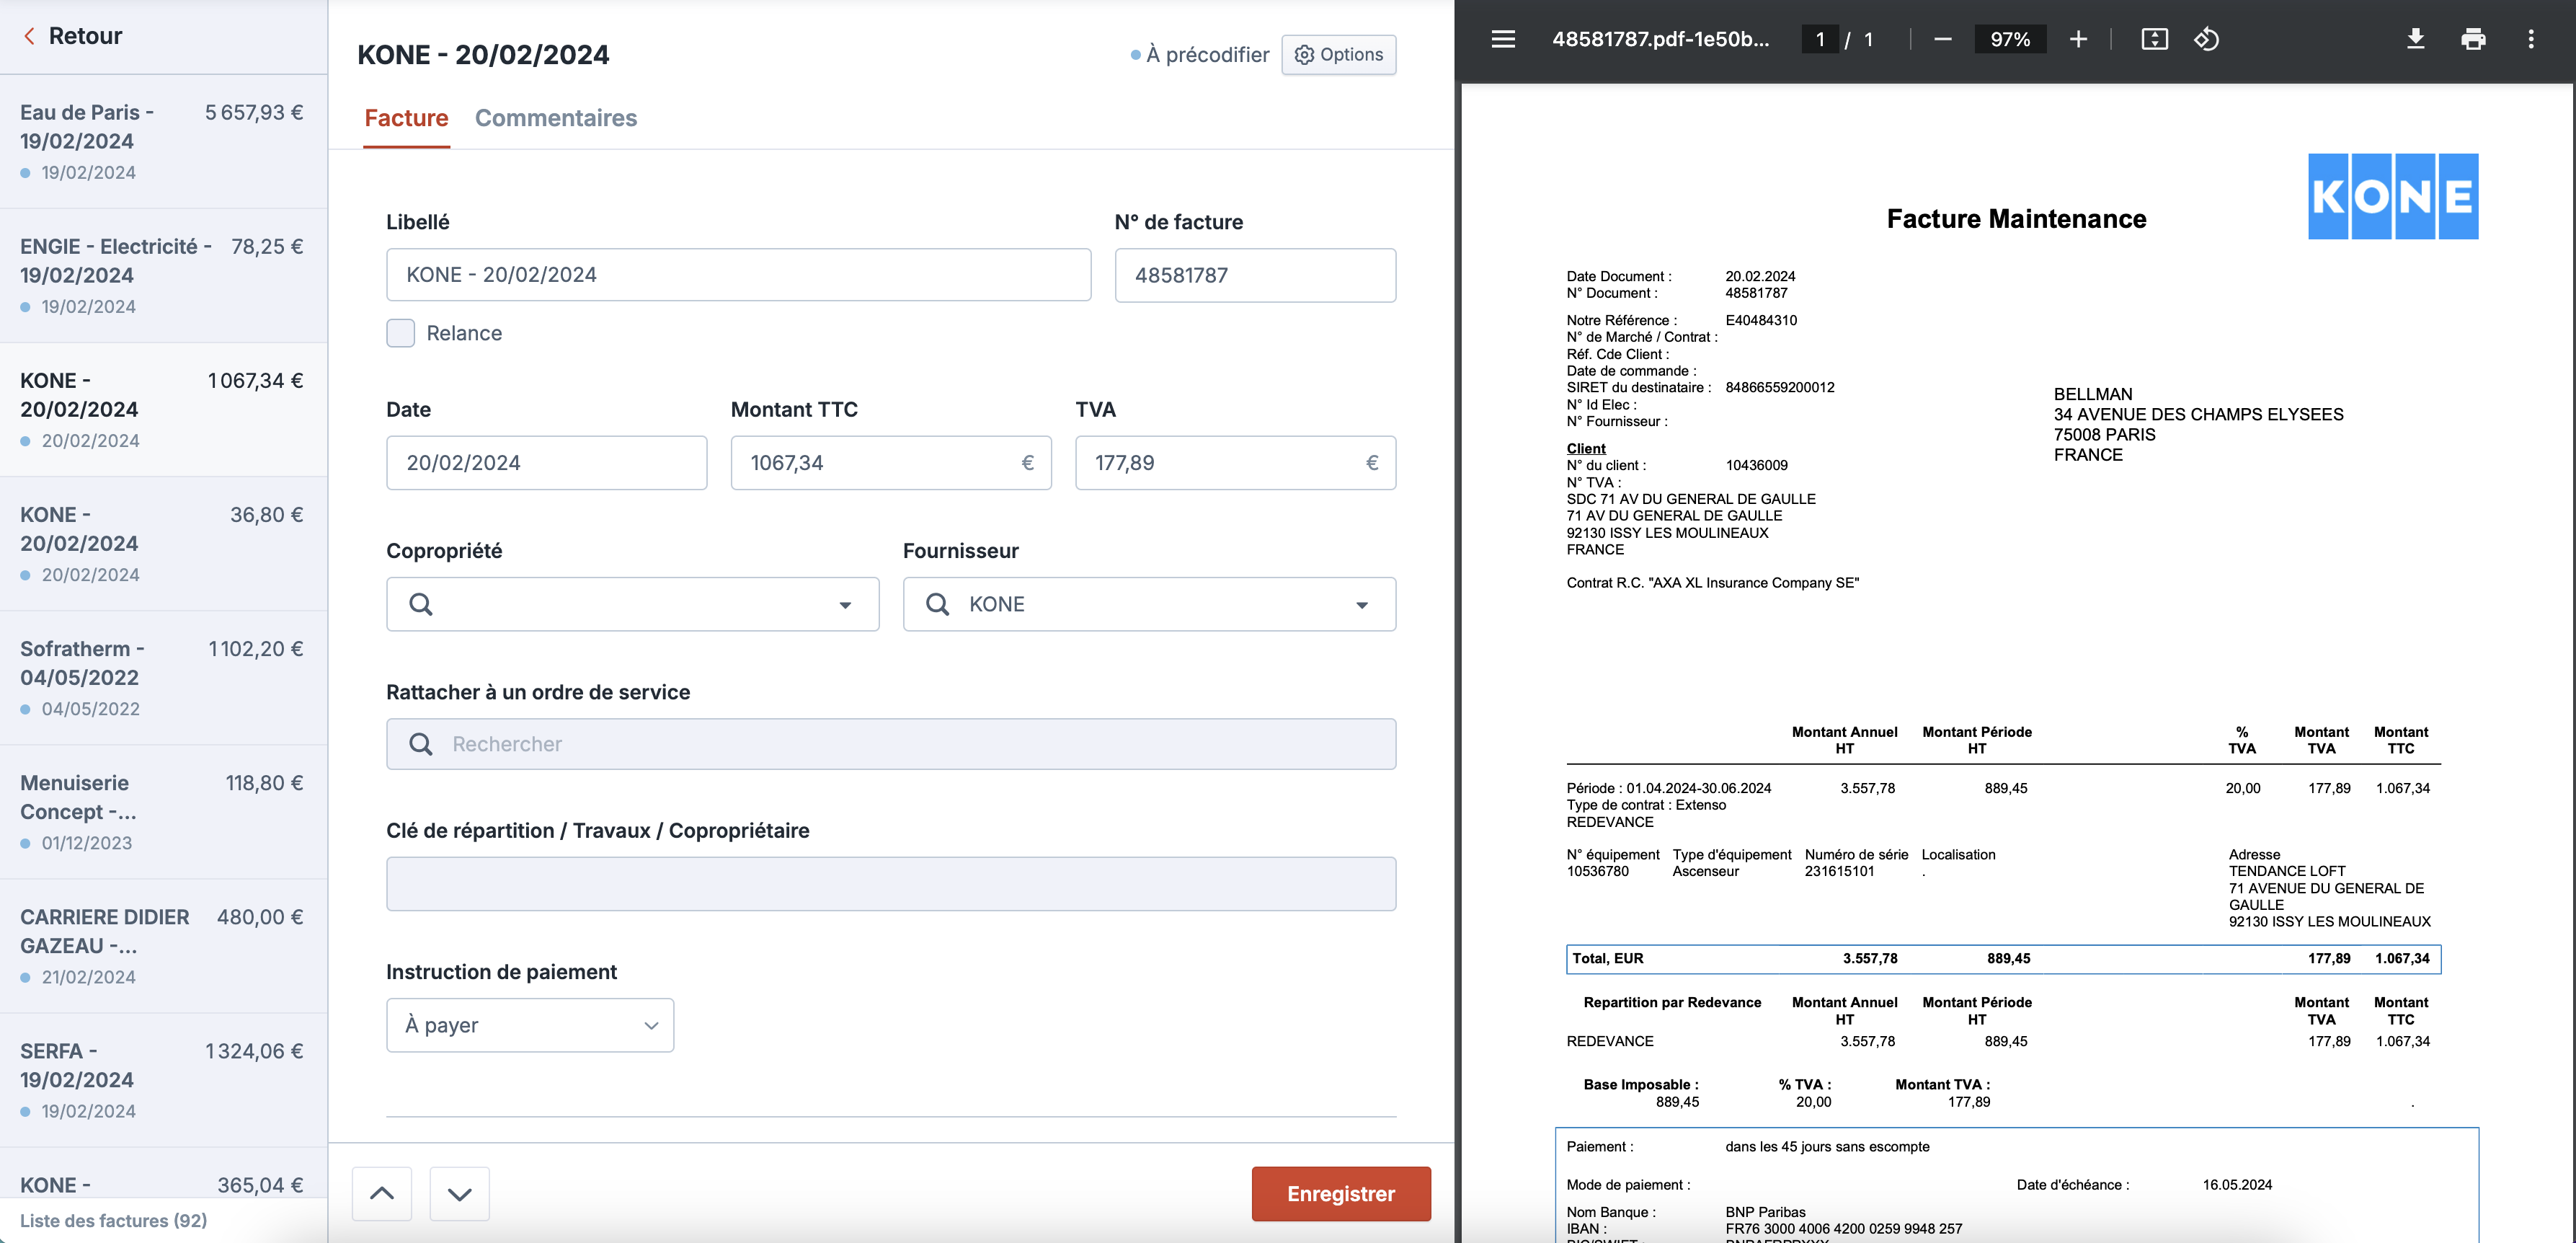Open the Sofratherm invoice 1 102,20 €
Viewport: 2576px width, 1243px height.
[x=163, y=678]
